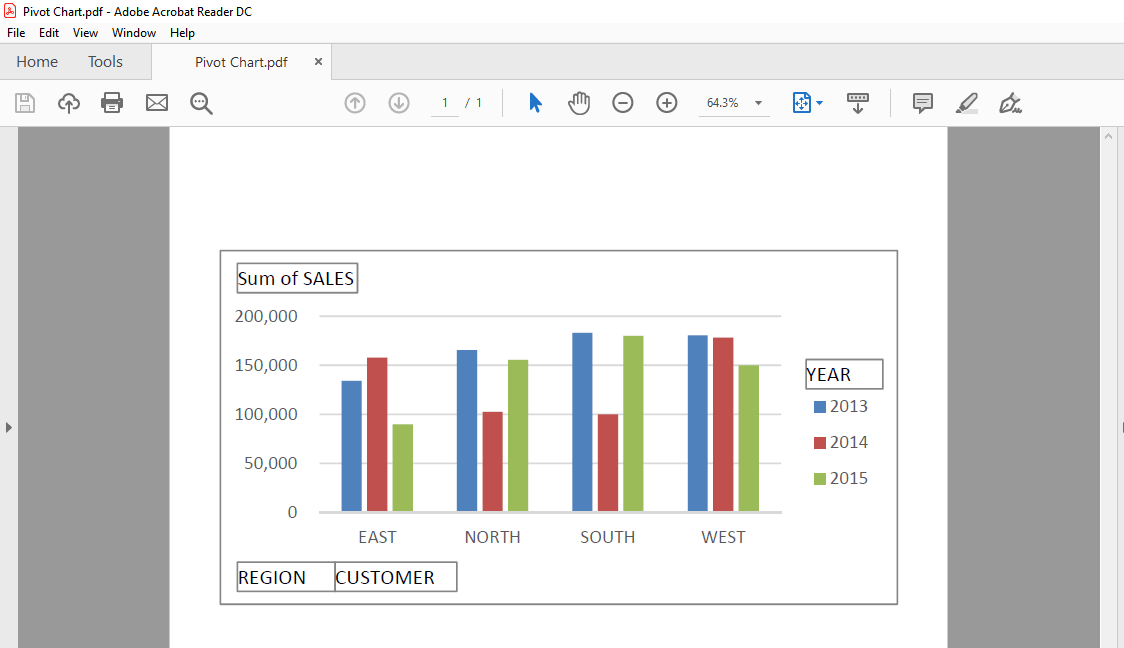Expand the left navigation pane arrow
Screen dimensions: 1124x648
point(9,427)
